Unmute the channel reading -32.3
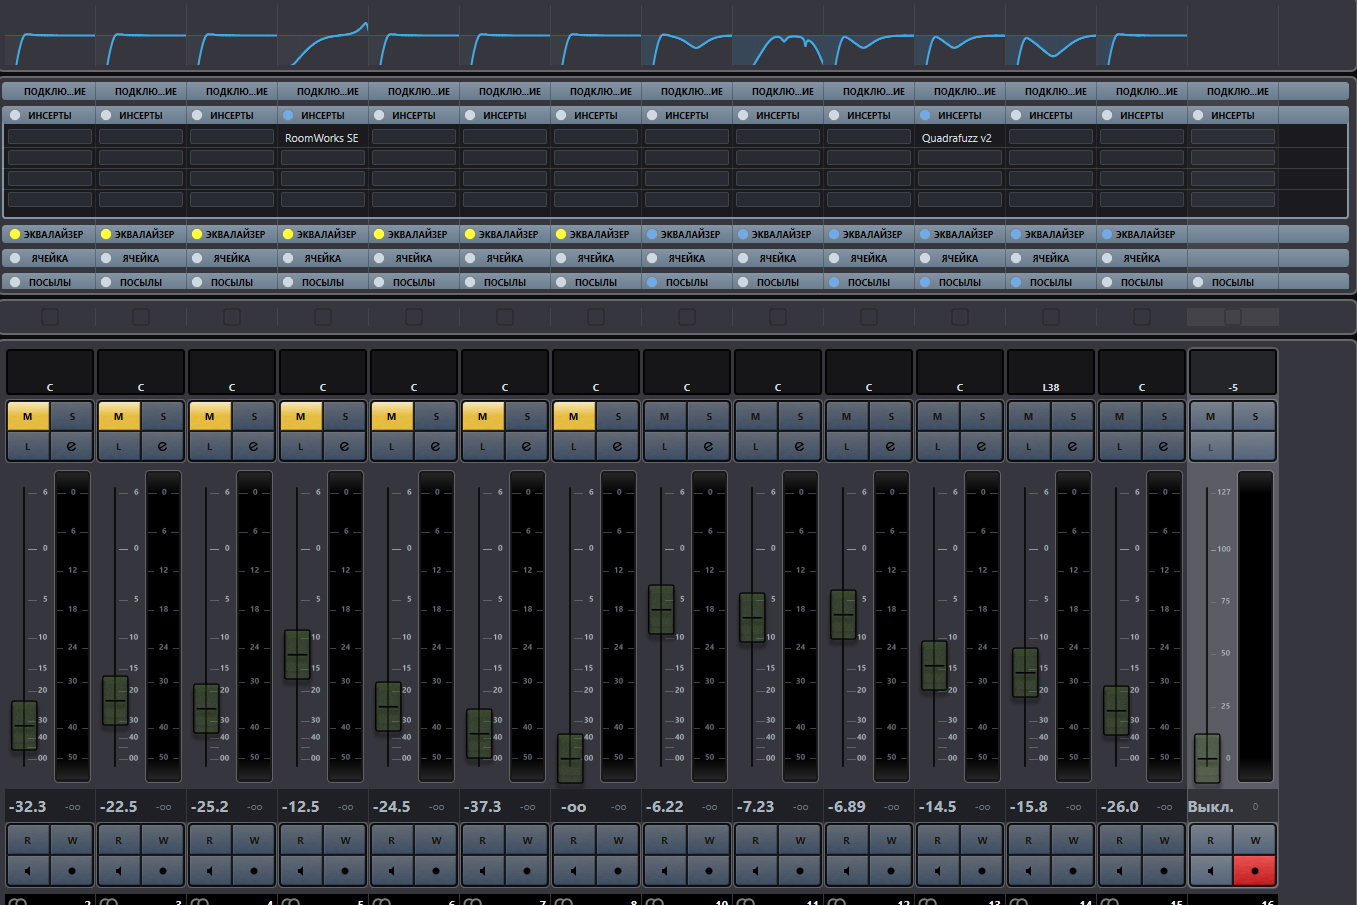This screenshot has height=905, width=1357. pyautogui.click(x=28, y=416)
